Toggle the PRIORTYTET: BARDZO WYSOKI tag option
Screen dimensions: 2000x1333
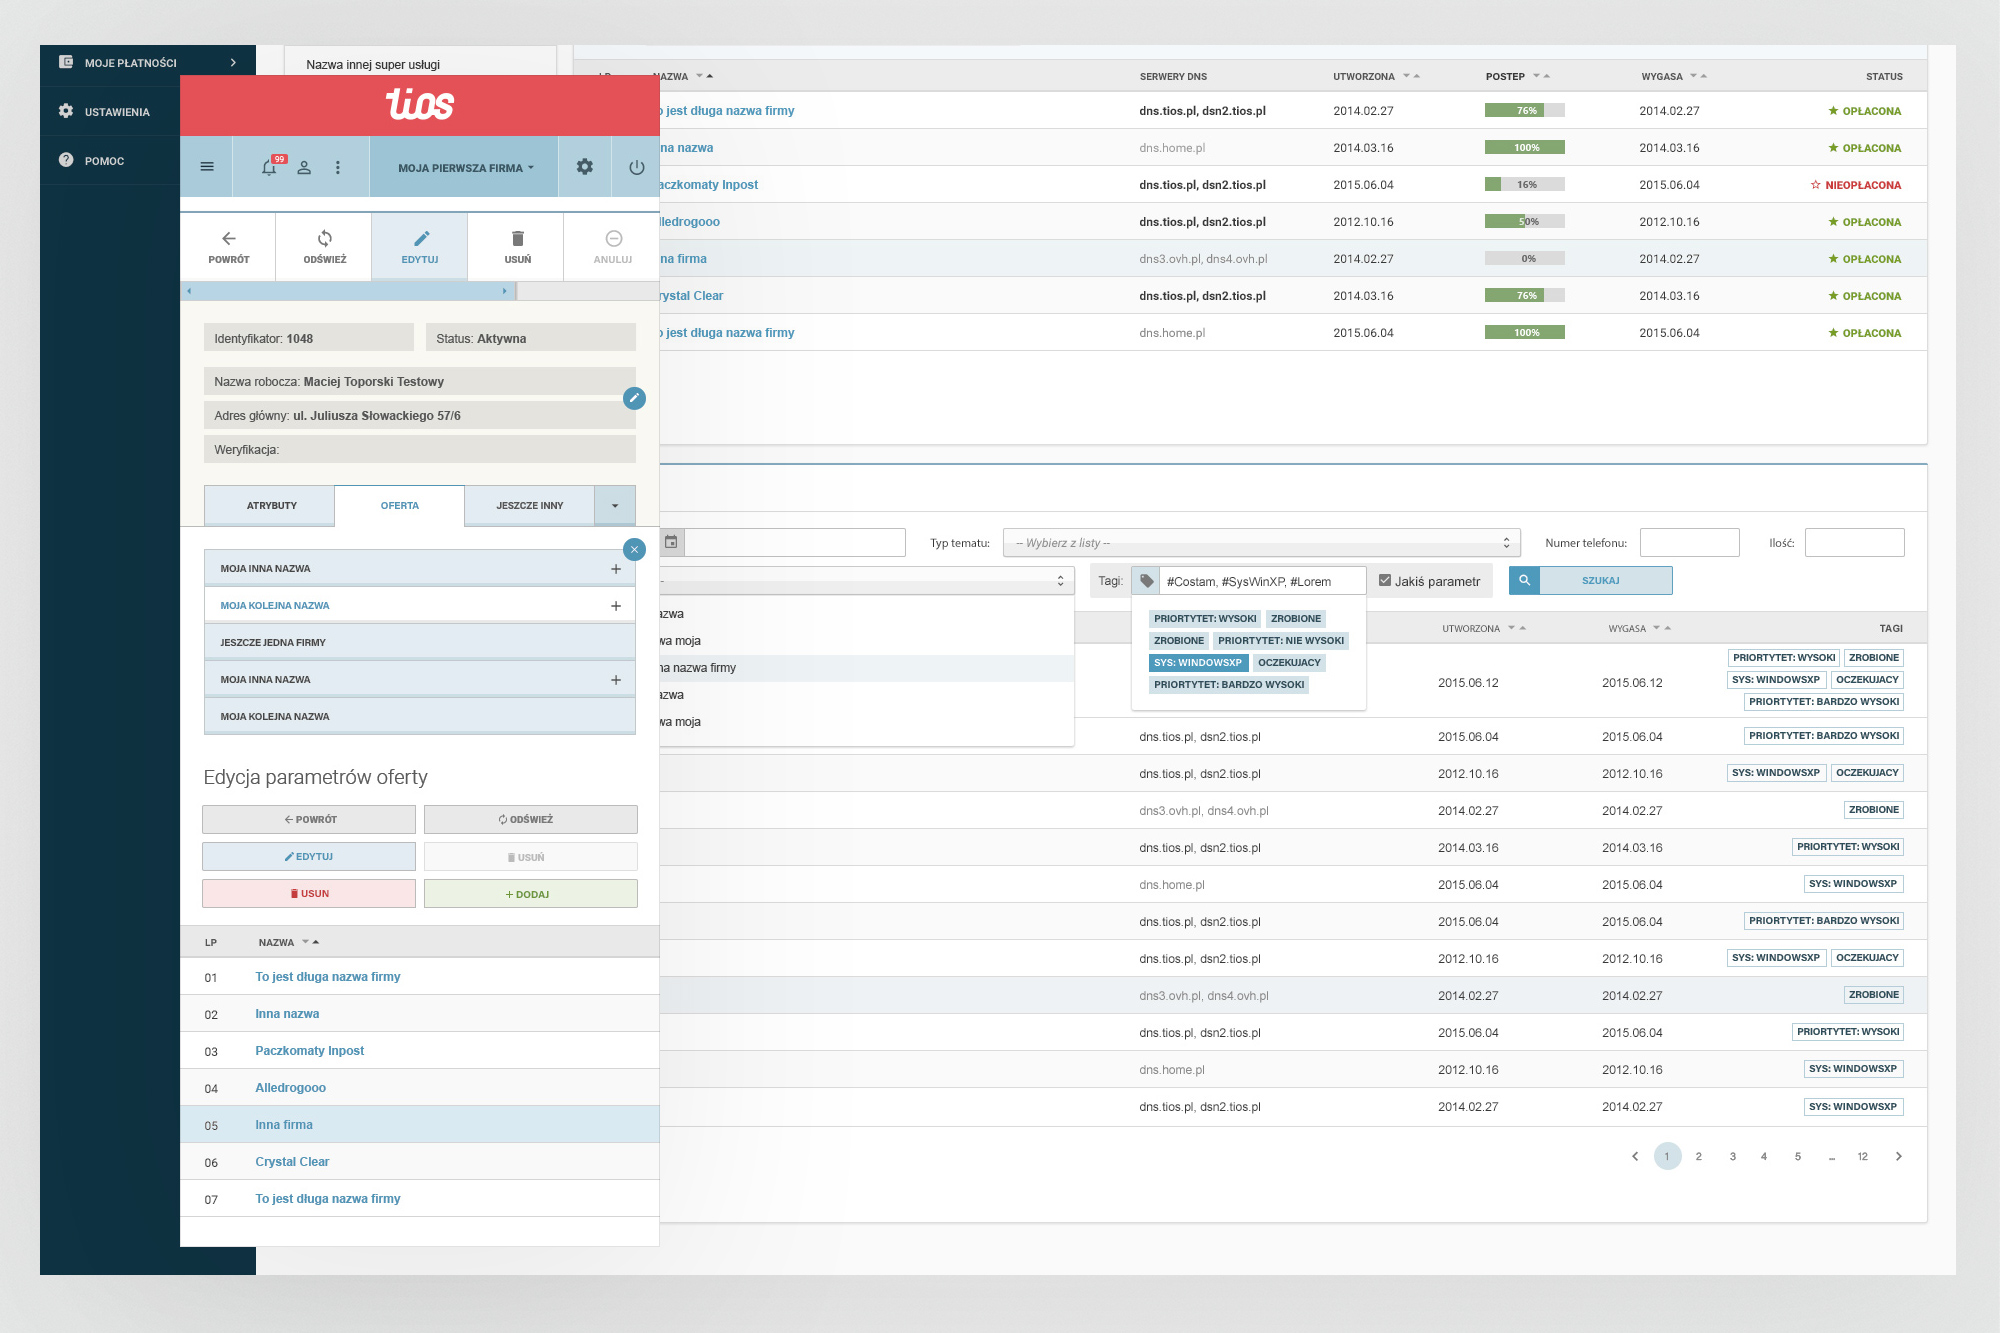[1229, 684]
